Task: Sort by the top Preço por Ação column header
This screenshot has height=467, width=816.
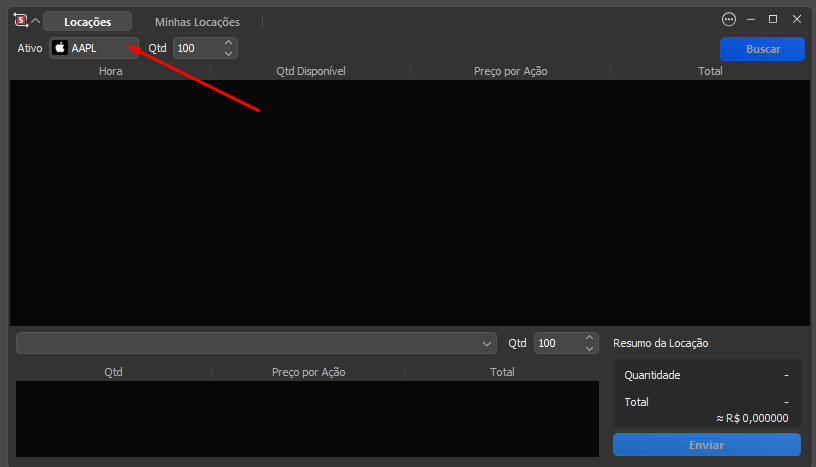Action: click(511, 71)
